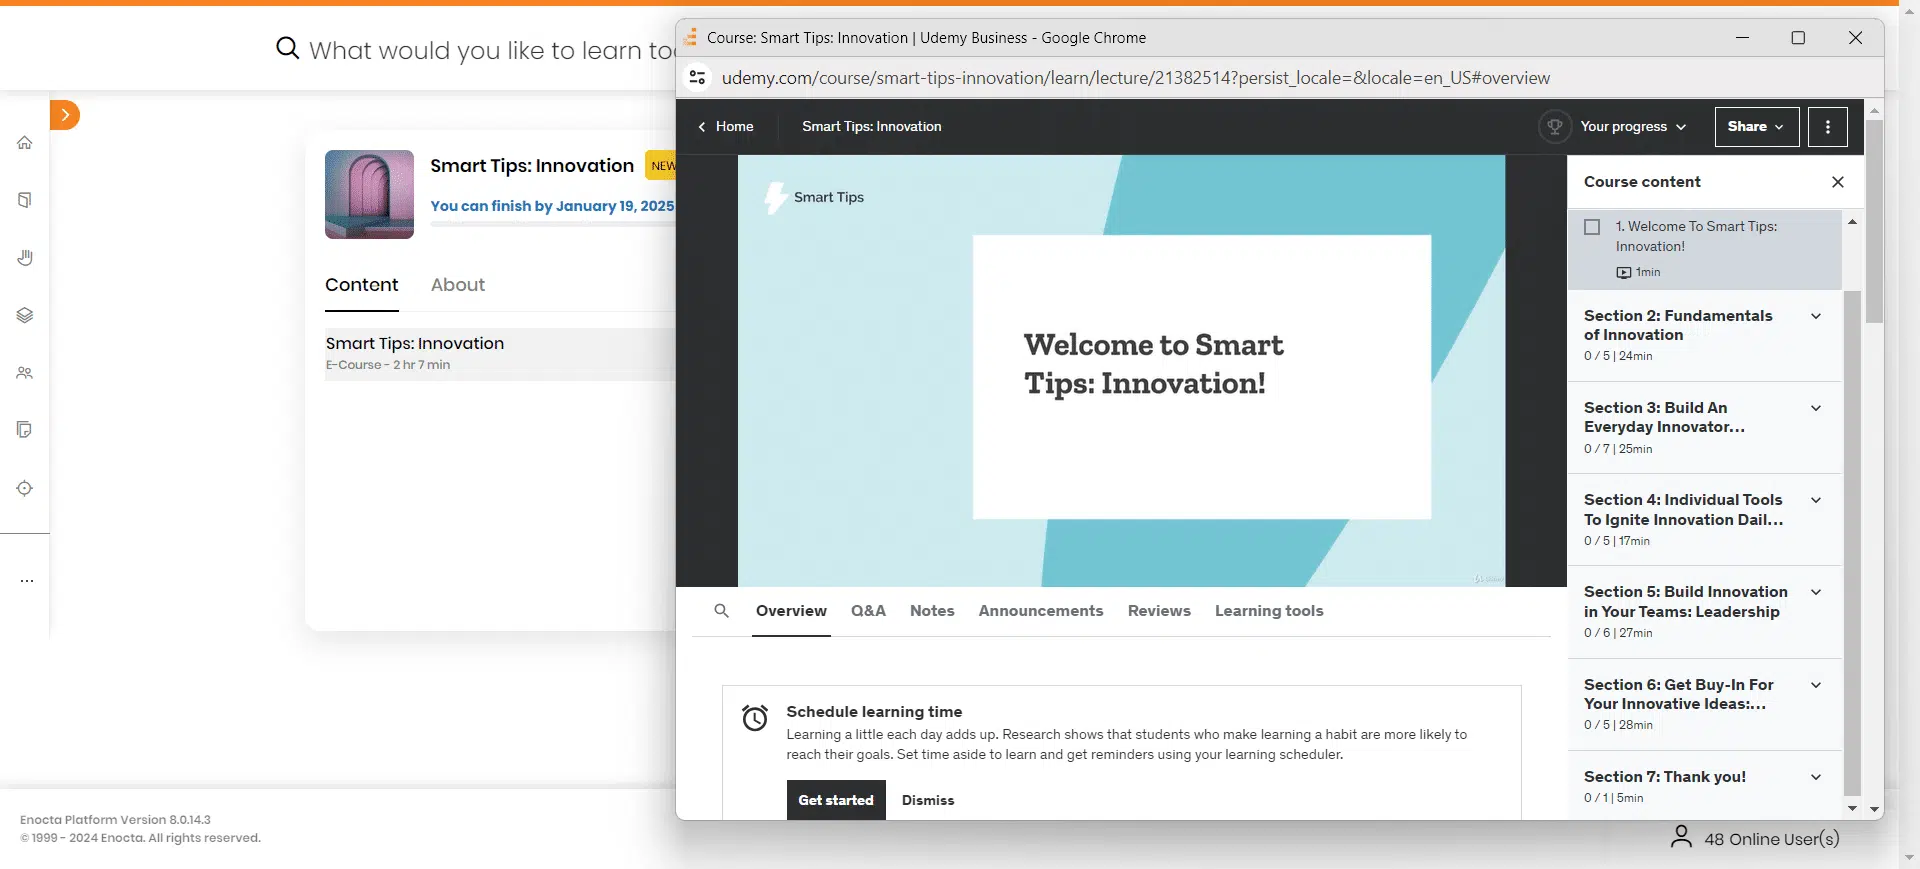Select the Content tab in Enocta page
1920x869 pixels.
pos(362,286)
